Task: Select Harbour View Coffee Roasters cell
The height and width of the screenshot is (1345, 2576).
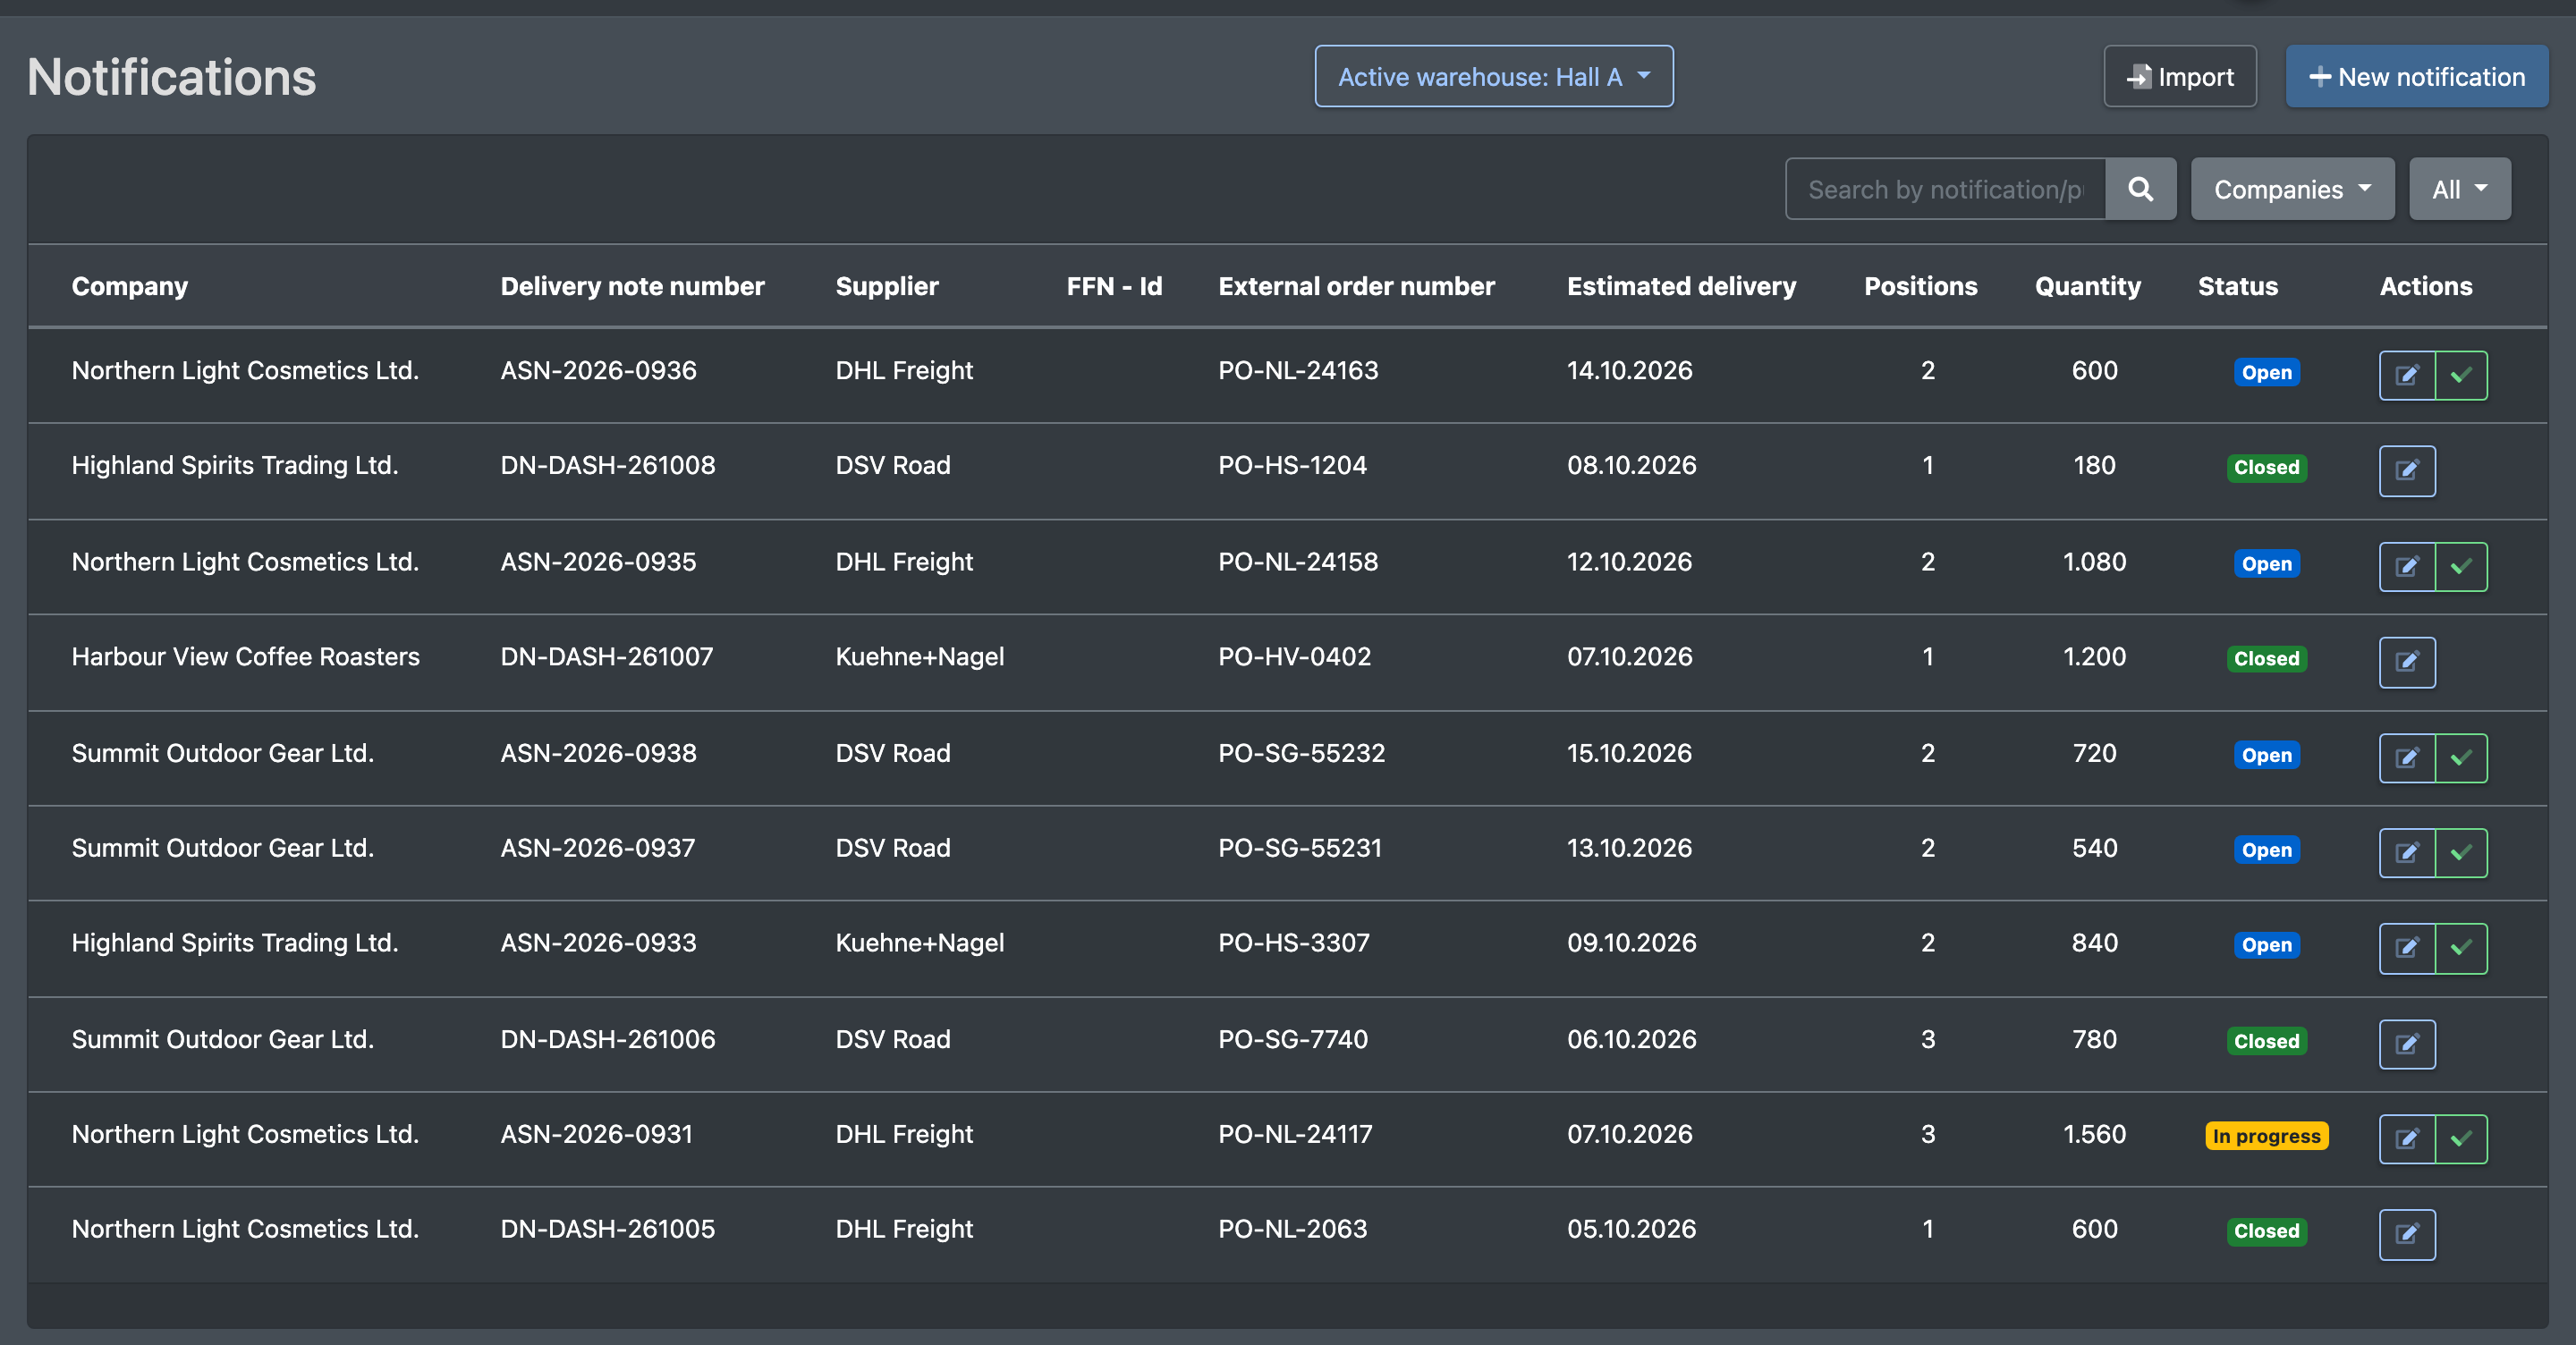Action: (245, 657)
